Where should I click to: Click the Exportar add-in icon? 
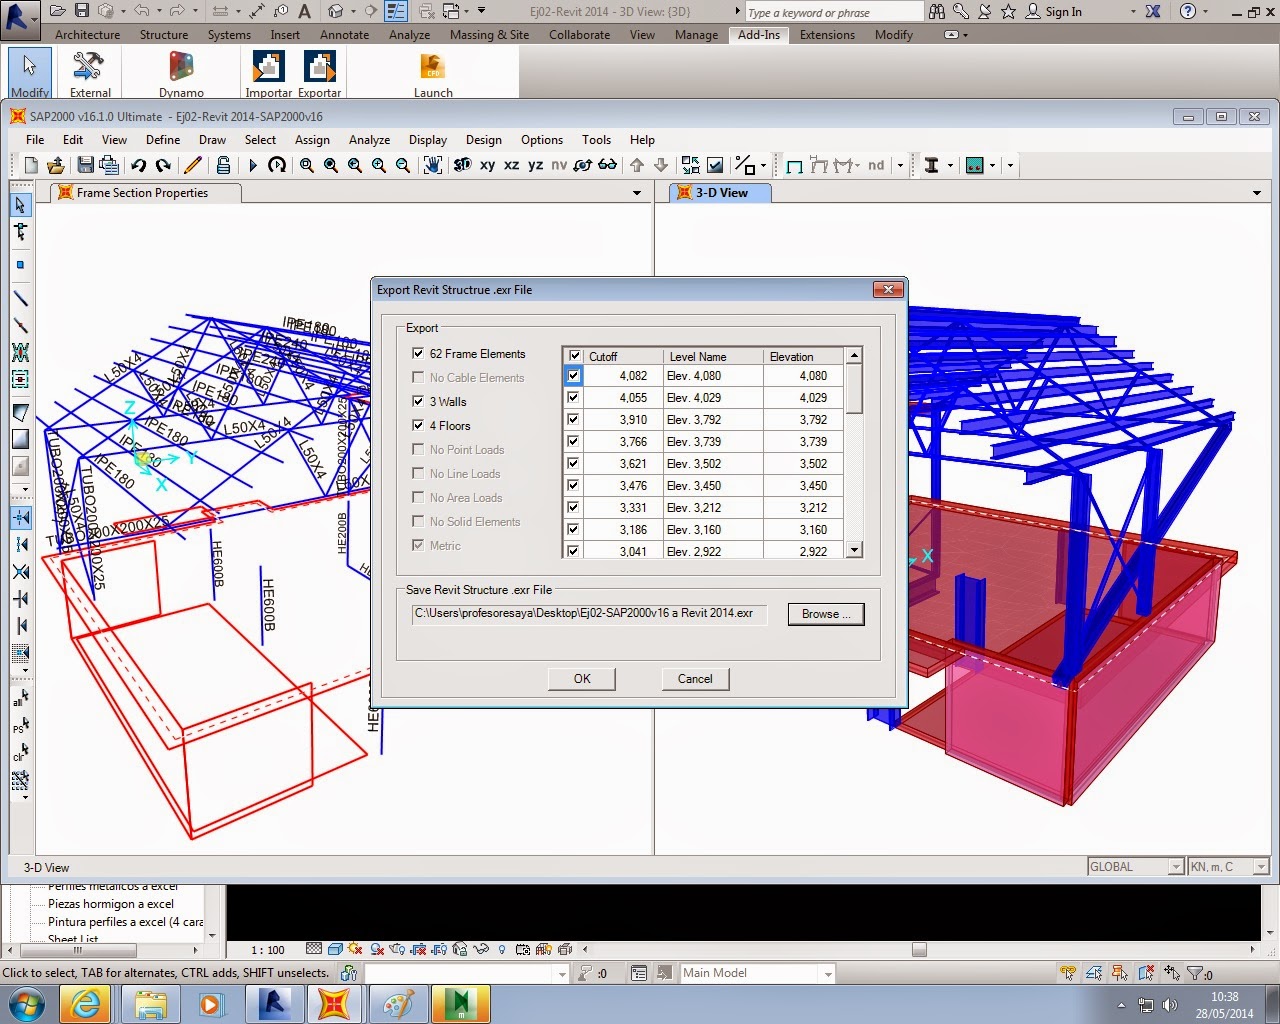pyautogui.click(x=319, y=68)
